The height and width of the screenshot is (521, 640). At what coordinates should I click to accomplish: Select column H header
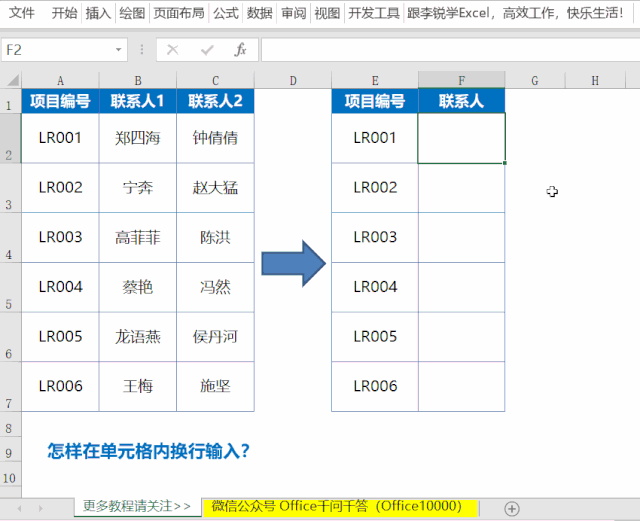[596, 80]
